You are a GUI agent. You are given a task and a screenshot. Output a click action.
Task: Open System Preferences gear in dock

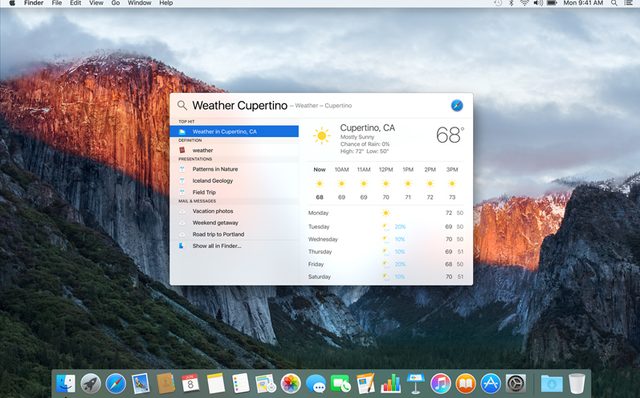tap(516, 384)
